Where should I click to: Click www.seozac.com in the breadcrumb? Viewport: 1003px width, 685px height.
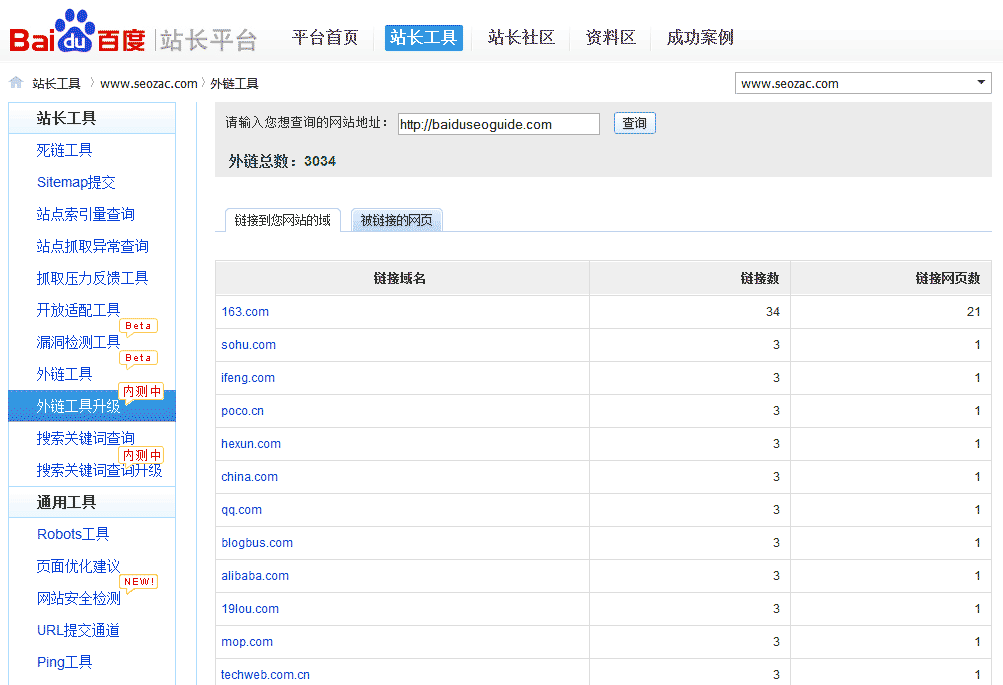tap(149, 84)
